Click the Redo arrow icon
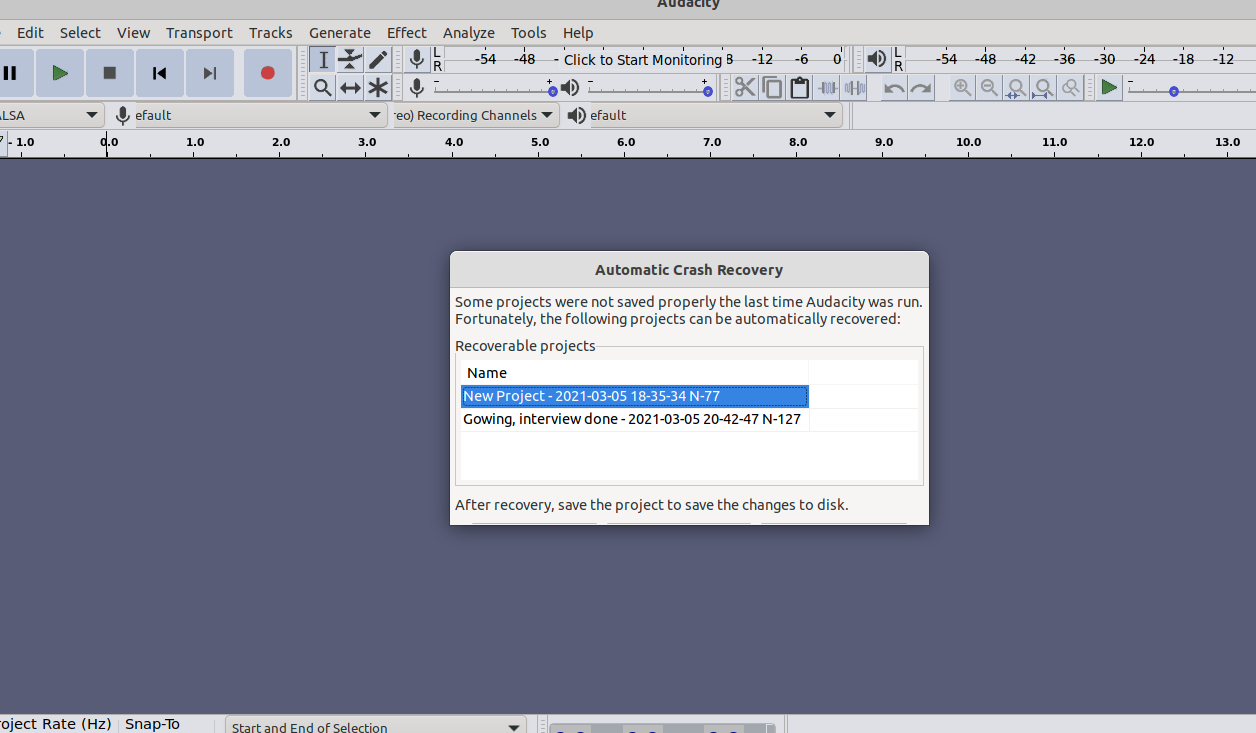Screen dimensions: 1256x733 (921, 88)
